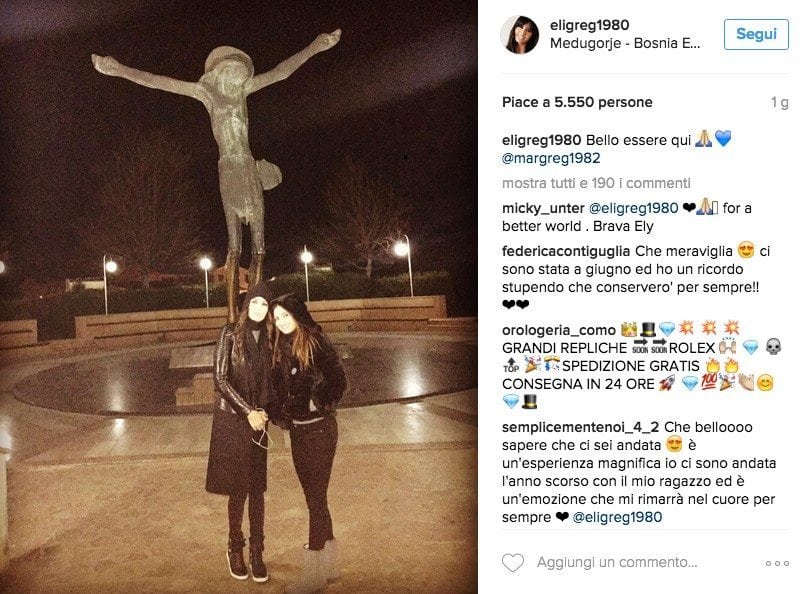Open the @margreg1982 mention in the caption
Image resolution: width=808 pixels, height=594 pixels.
click(551, 158)
